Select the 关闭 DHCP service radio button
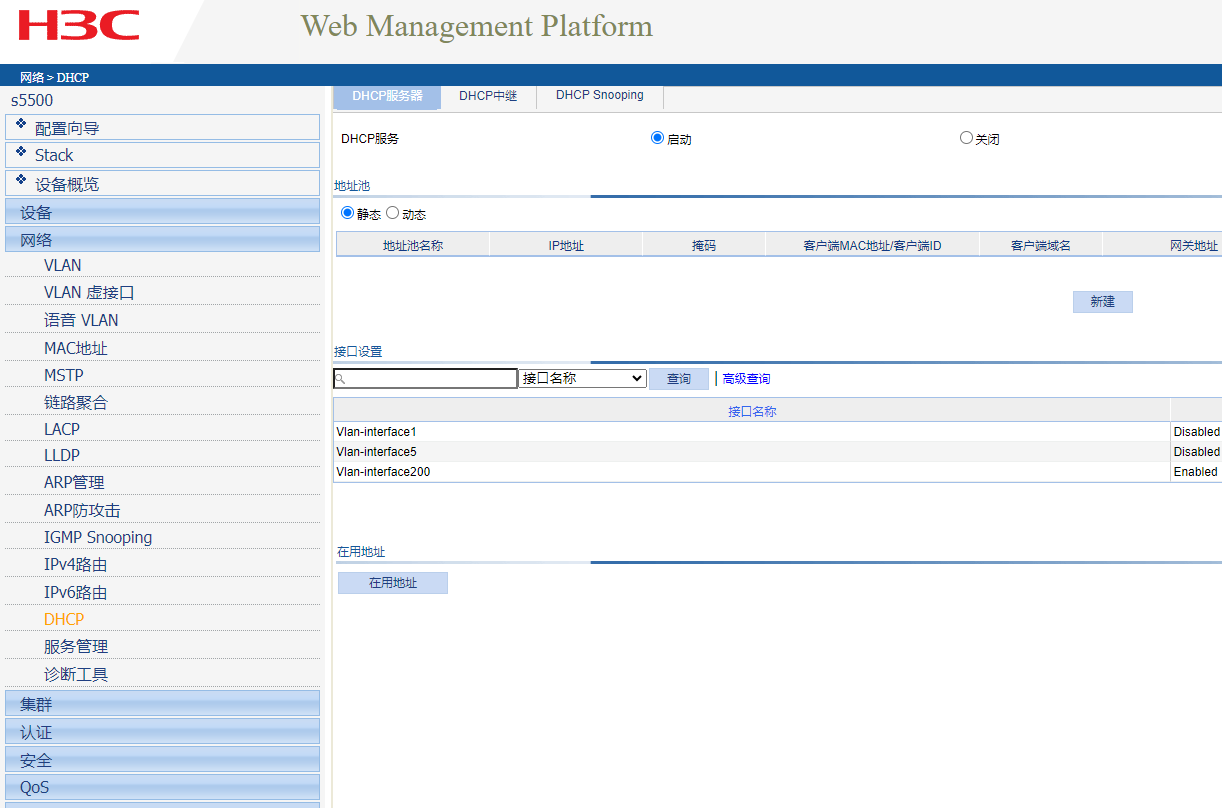This screenshot has height=808, width=1222. pos(966,138)
